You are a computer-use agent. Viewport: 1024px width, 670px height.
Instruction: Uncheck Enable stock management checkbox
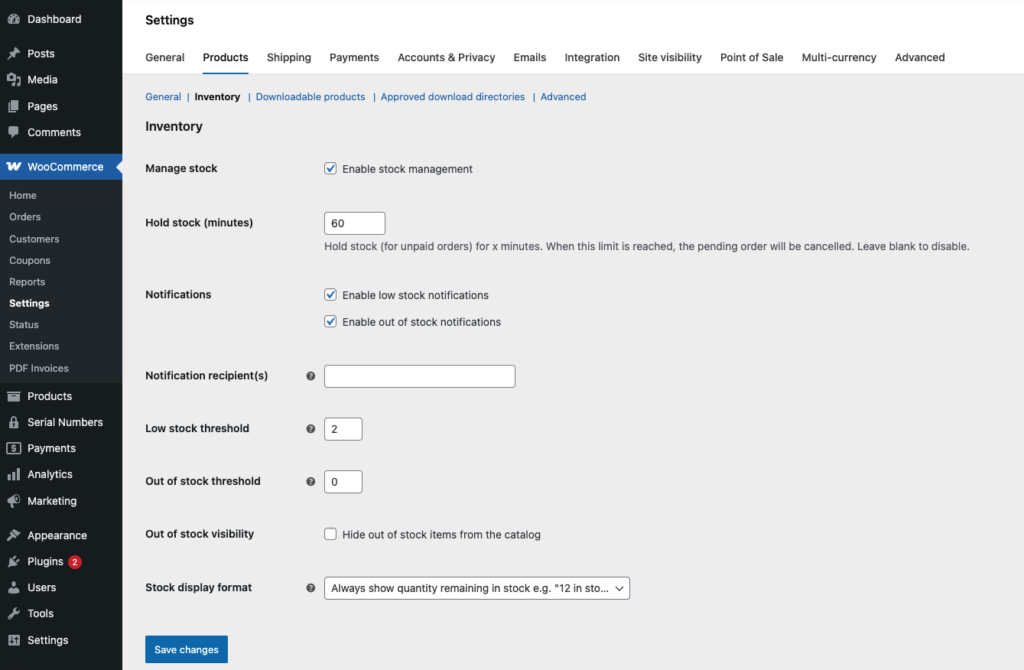click(x=331, y=169)
